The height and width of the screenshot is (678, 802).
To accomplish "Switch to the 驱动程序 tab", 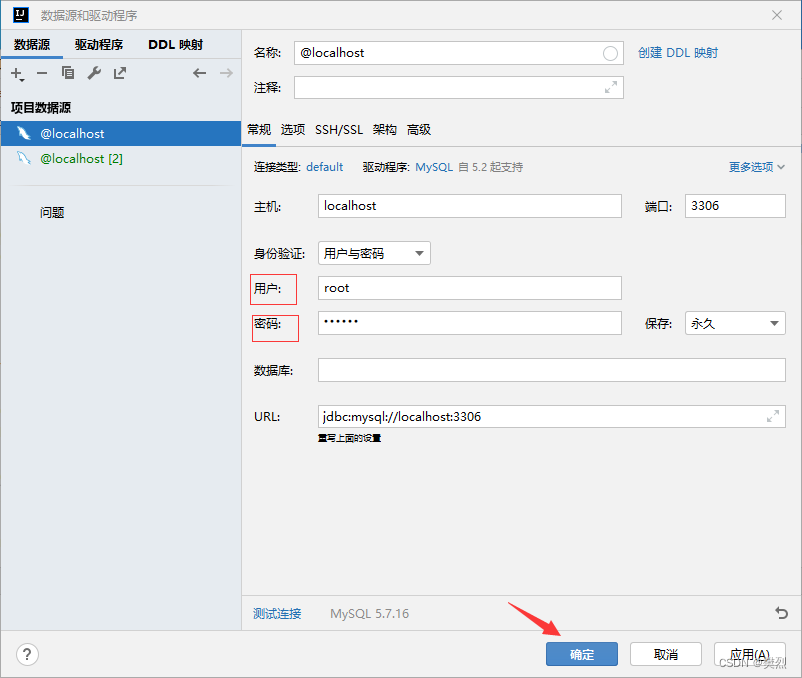I will [x=99, y=44].
